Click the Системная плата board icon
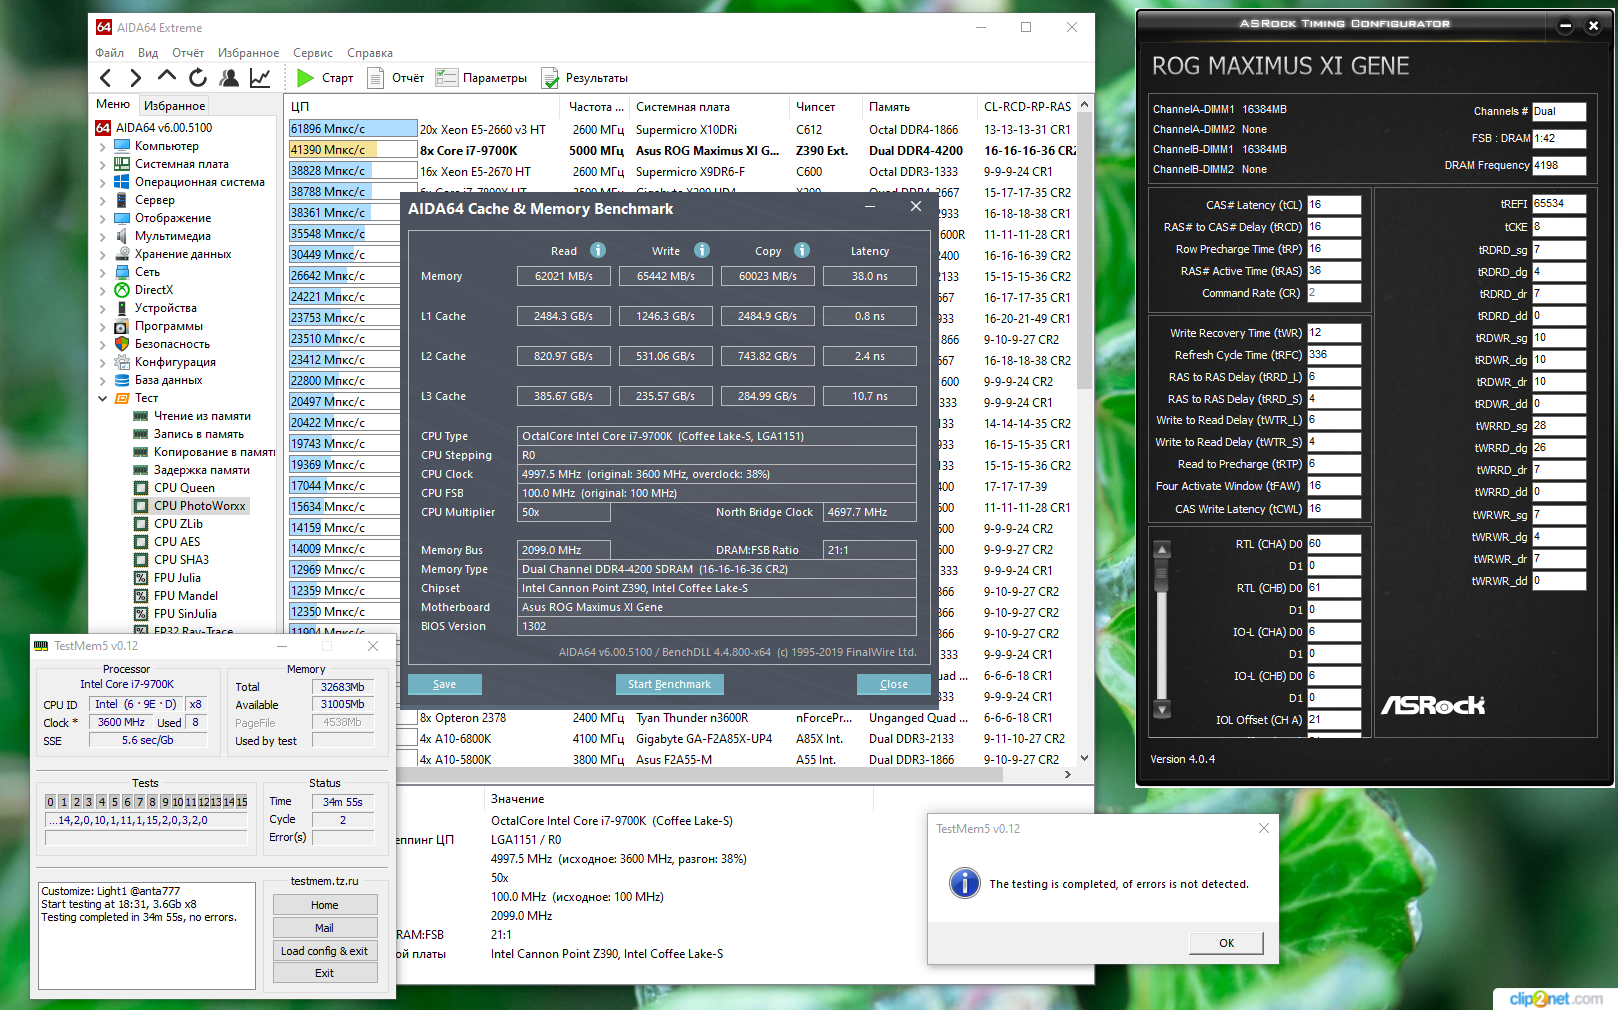The image size is (1618, 1010). [x=122, y=164]
